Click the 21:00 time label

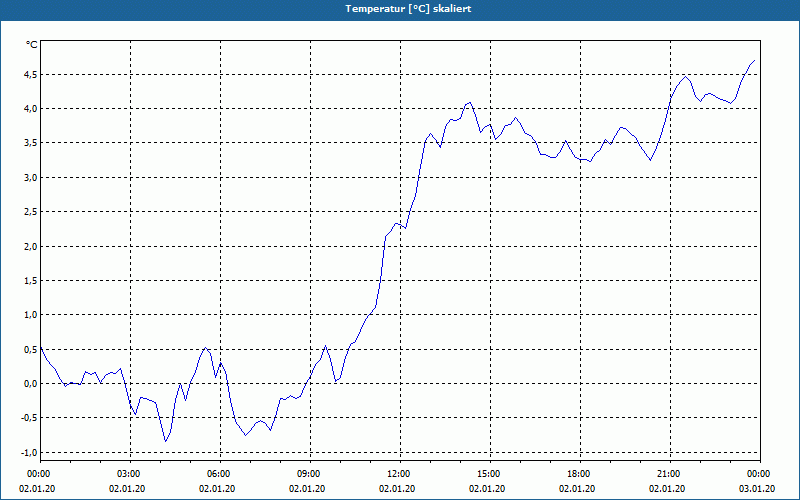670,474
